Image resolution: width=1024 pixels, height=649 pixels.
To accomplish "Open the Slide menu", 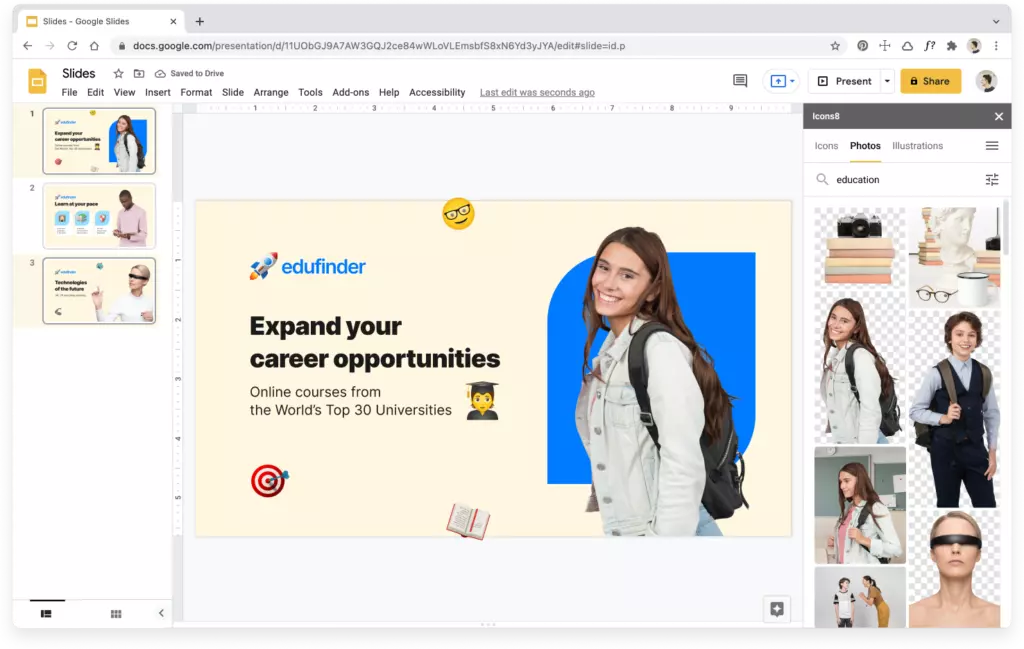I will pos(232,93).
